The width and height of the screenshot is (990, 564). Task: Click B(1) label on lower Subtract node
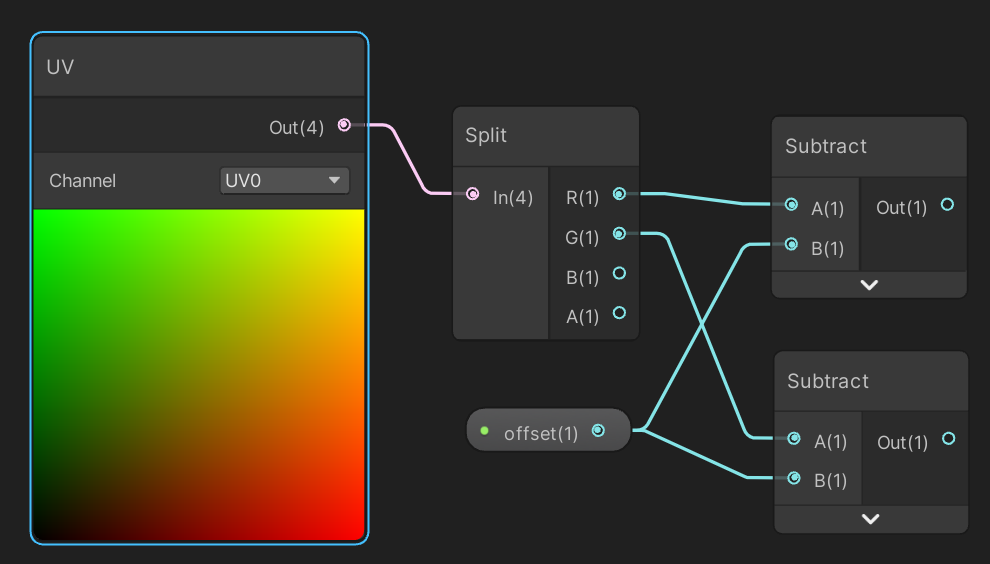[830, 481]
